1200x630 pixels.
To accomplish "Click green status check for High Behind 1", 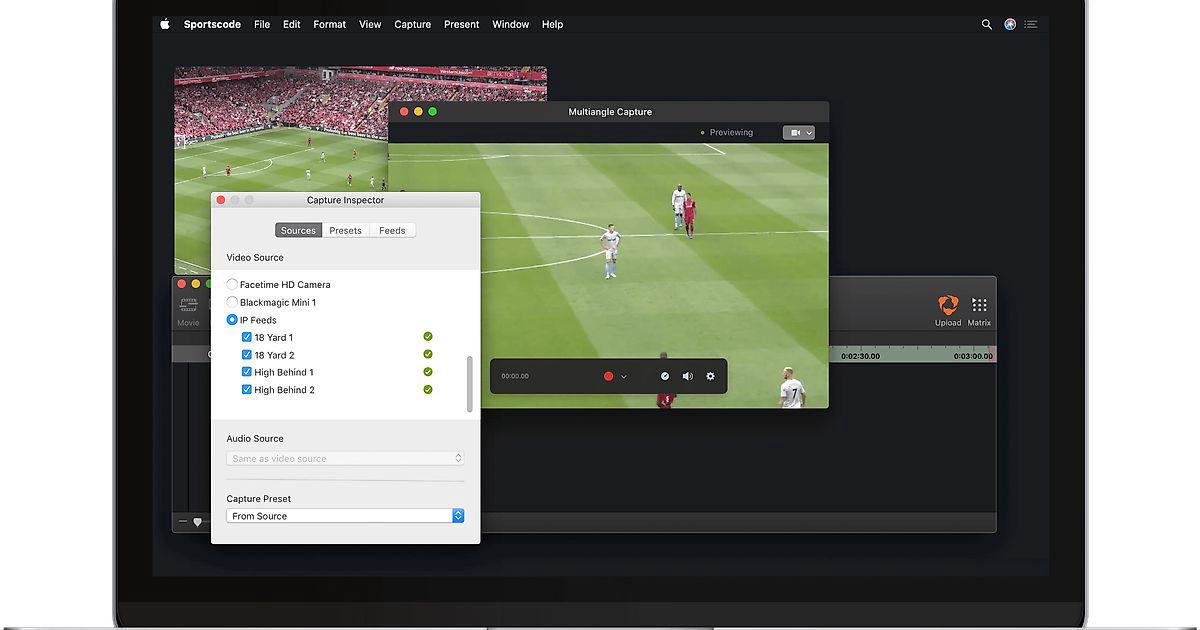I will click(x=428, y=372).
